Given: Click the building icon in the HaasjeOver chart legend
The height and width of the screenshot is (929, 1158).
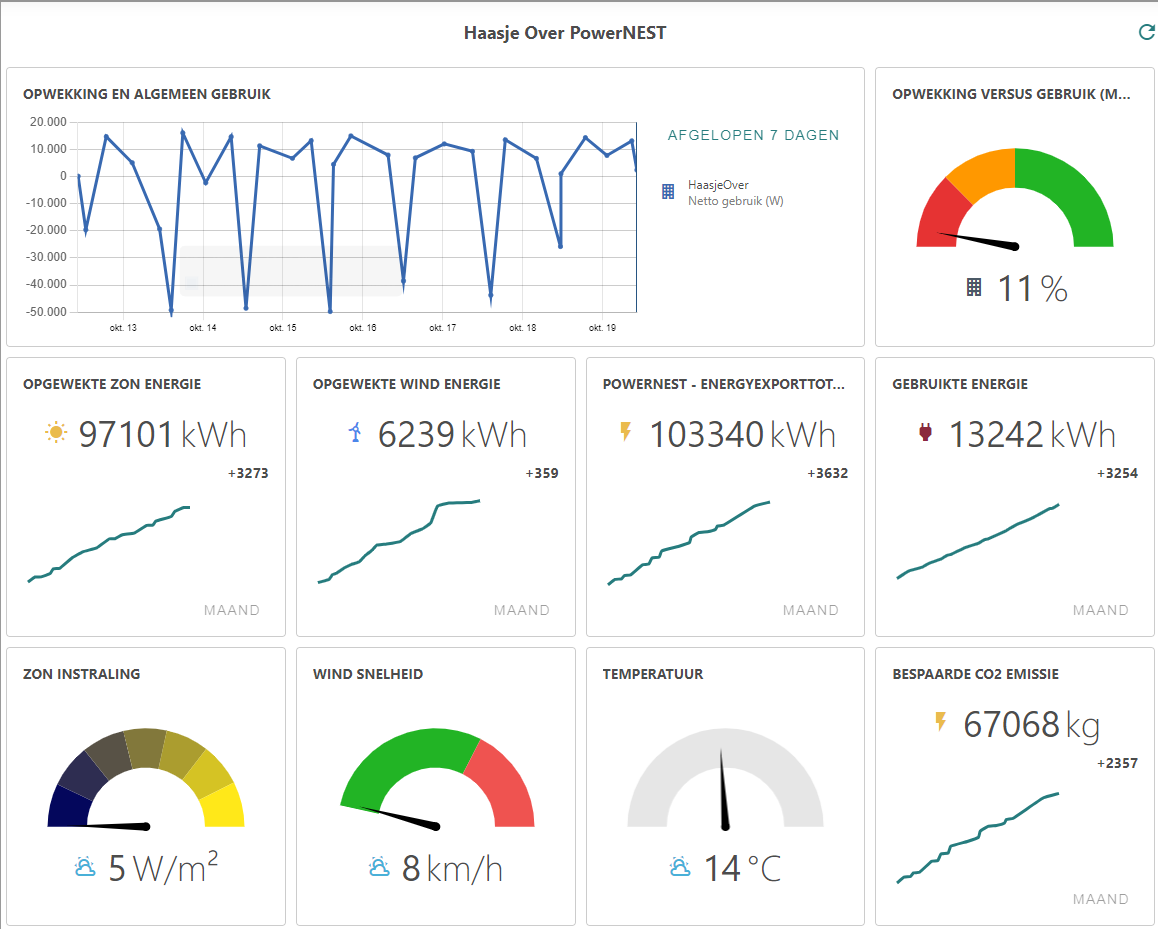Looking at the screenshot, I should point(668,192).
